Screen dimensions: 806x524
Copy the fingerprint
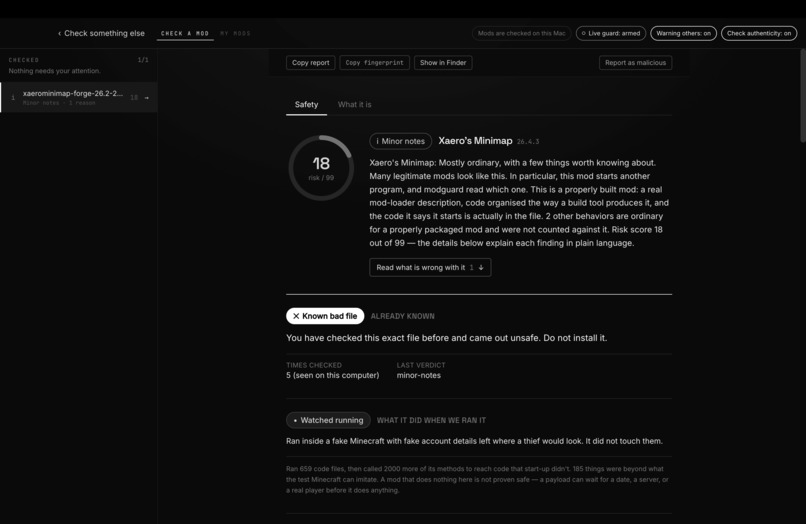coord(374,63)
